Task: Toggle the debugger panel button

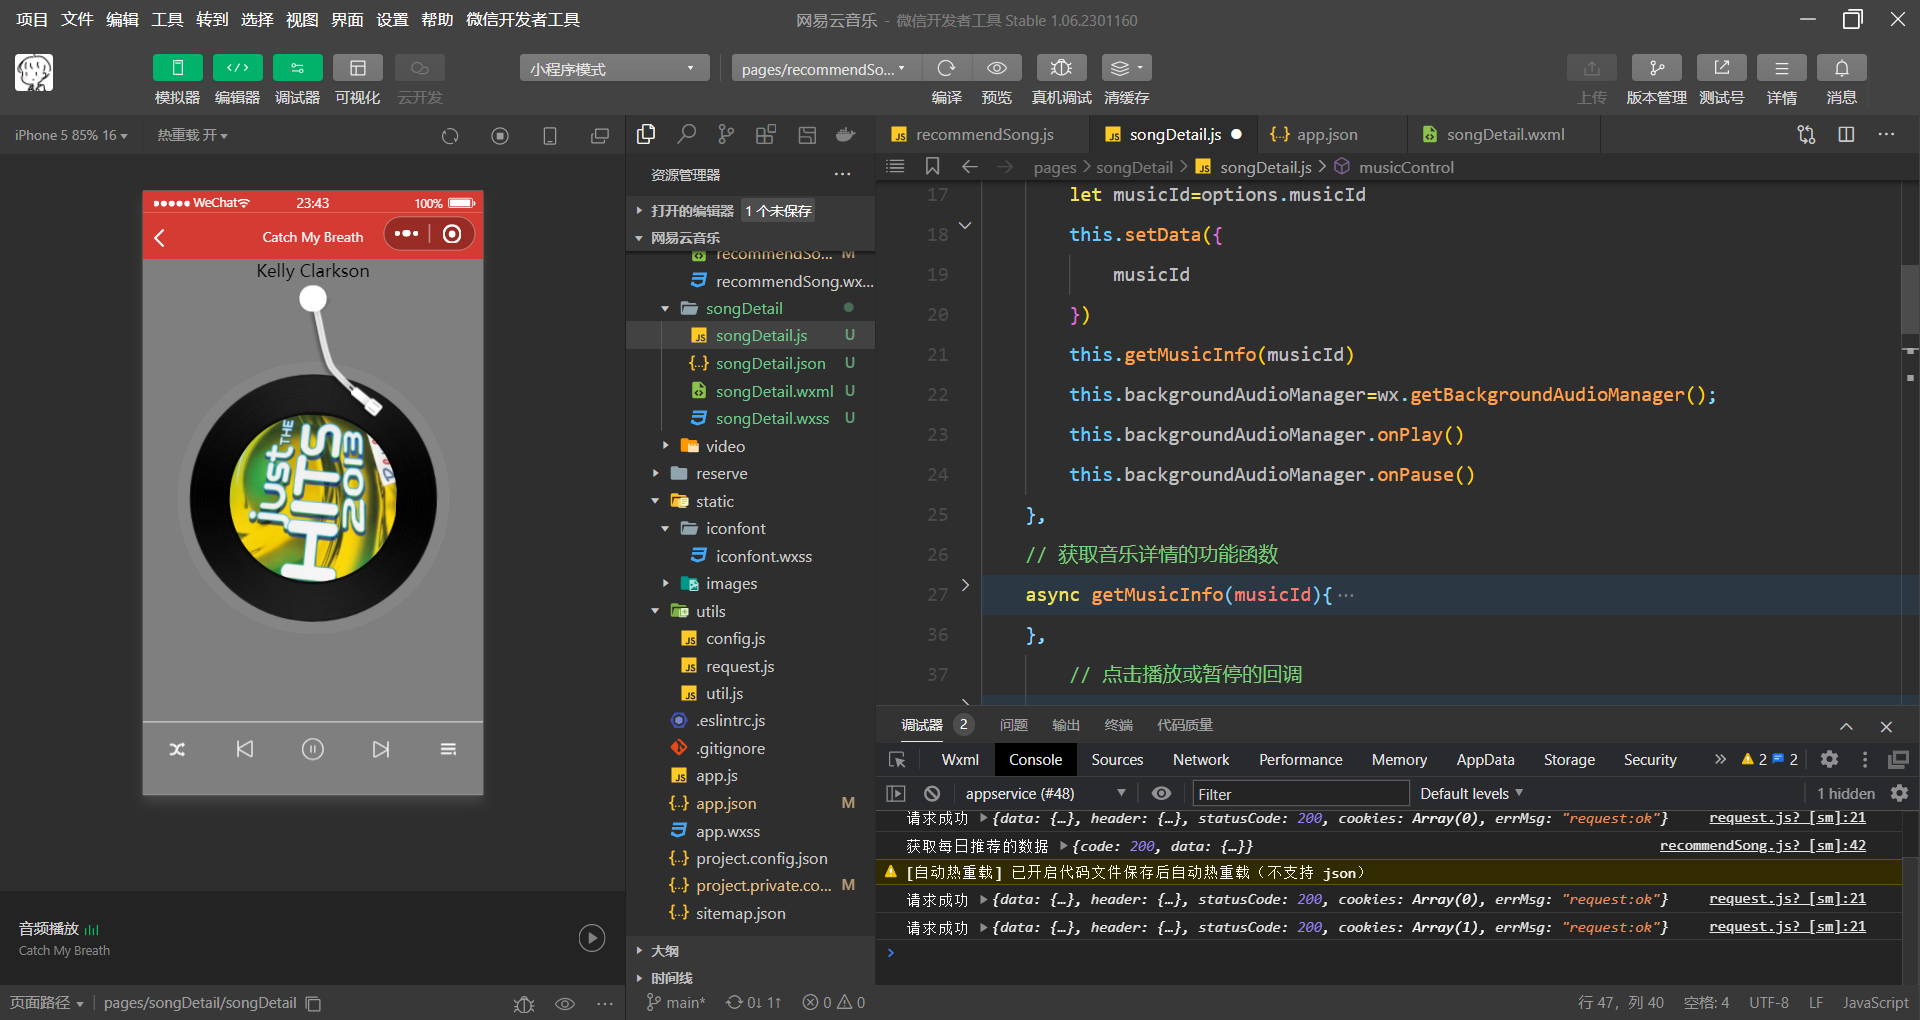Action: click(x=297, y=68)
